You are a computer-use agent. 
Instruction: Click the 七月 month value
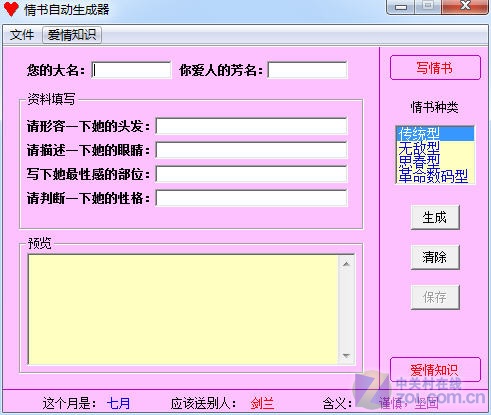point(118,403)
